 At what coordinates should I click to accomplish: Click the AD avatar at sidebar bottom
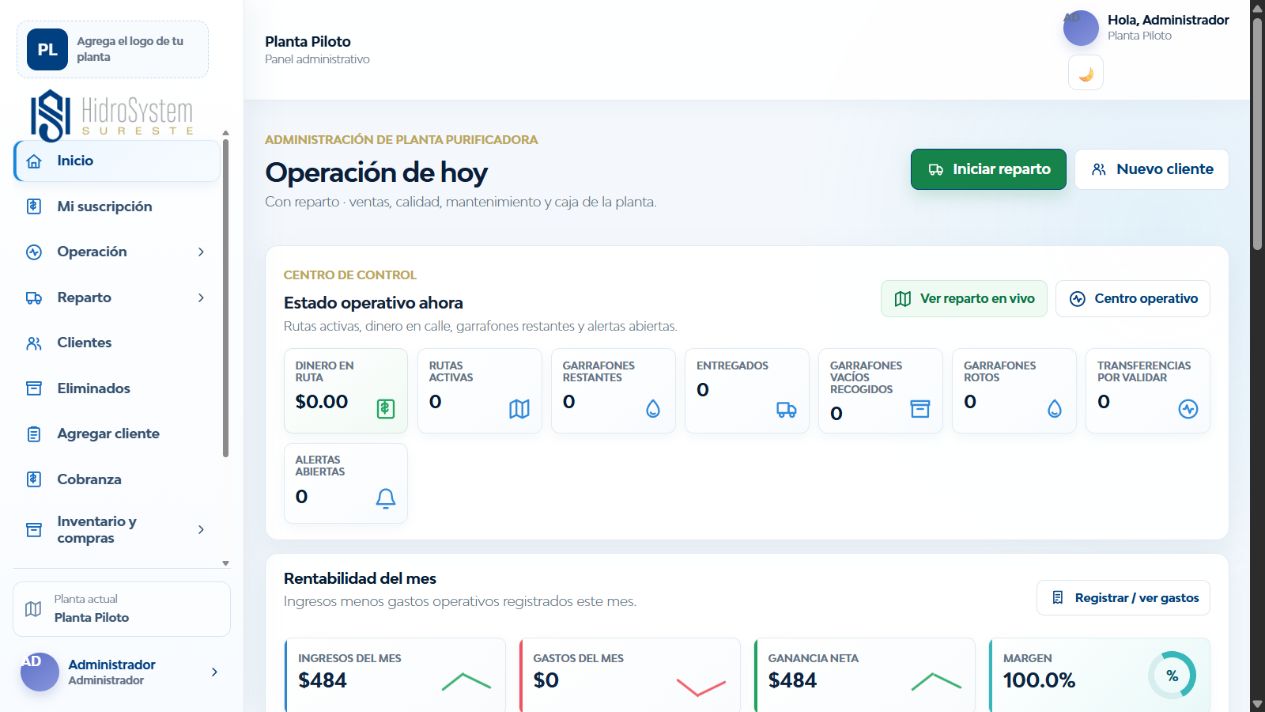click(x=40, y=672)
